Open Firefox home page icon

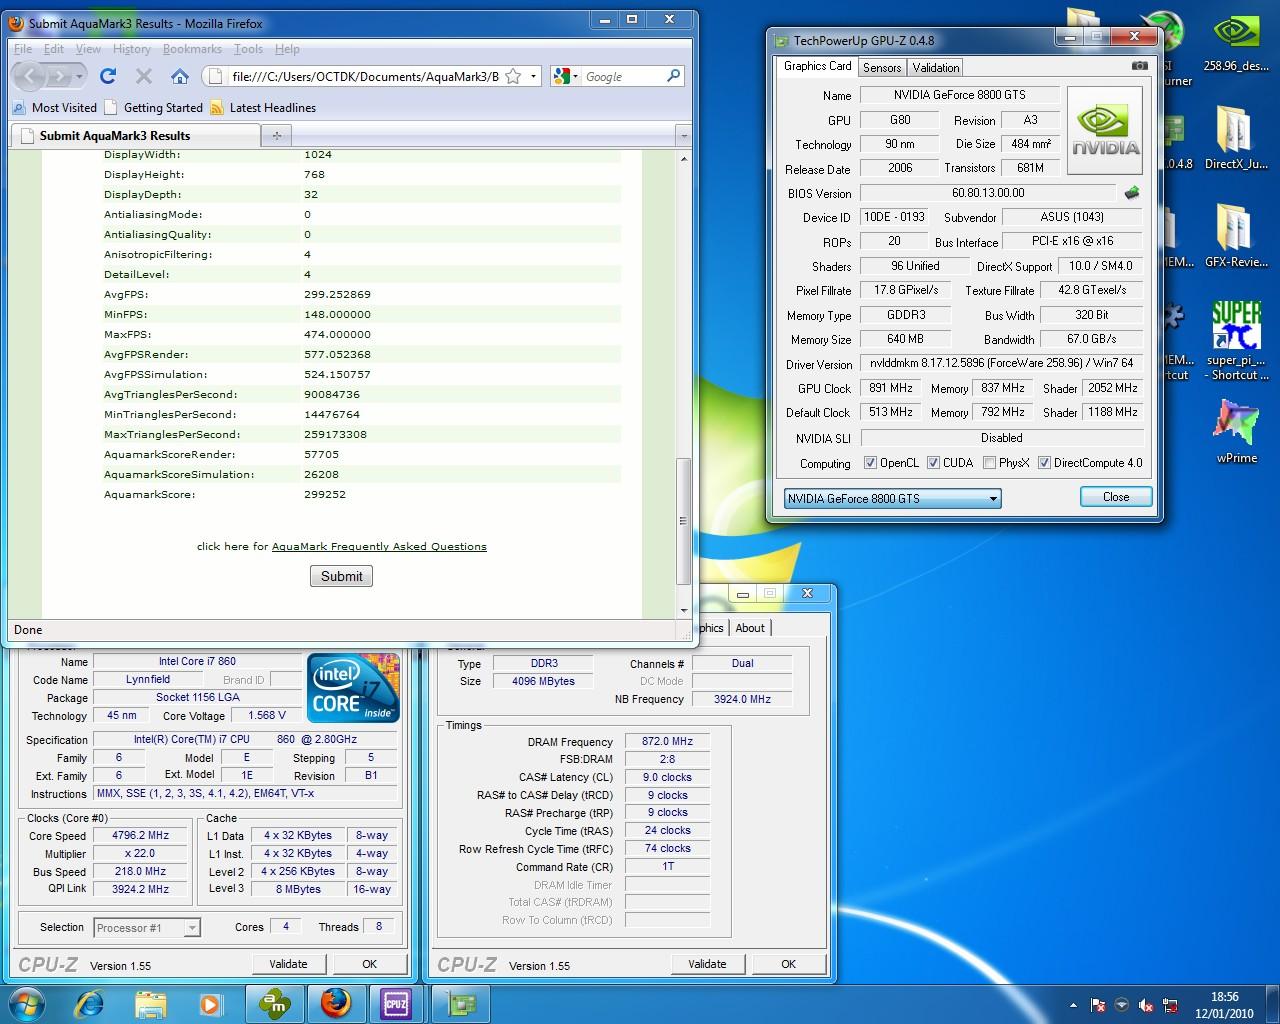point(180,76)
